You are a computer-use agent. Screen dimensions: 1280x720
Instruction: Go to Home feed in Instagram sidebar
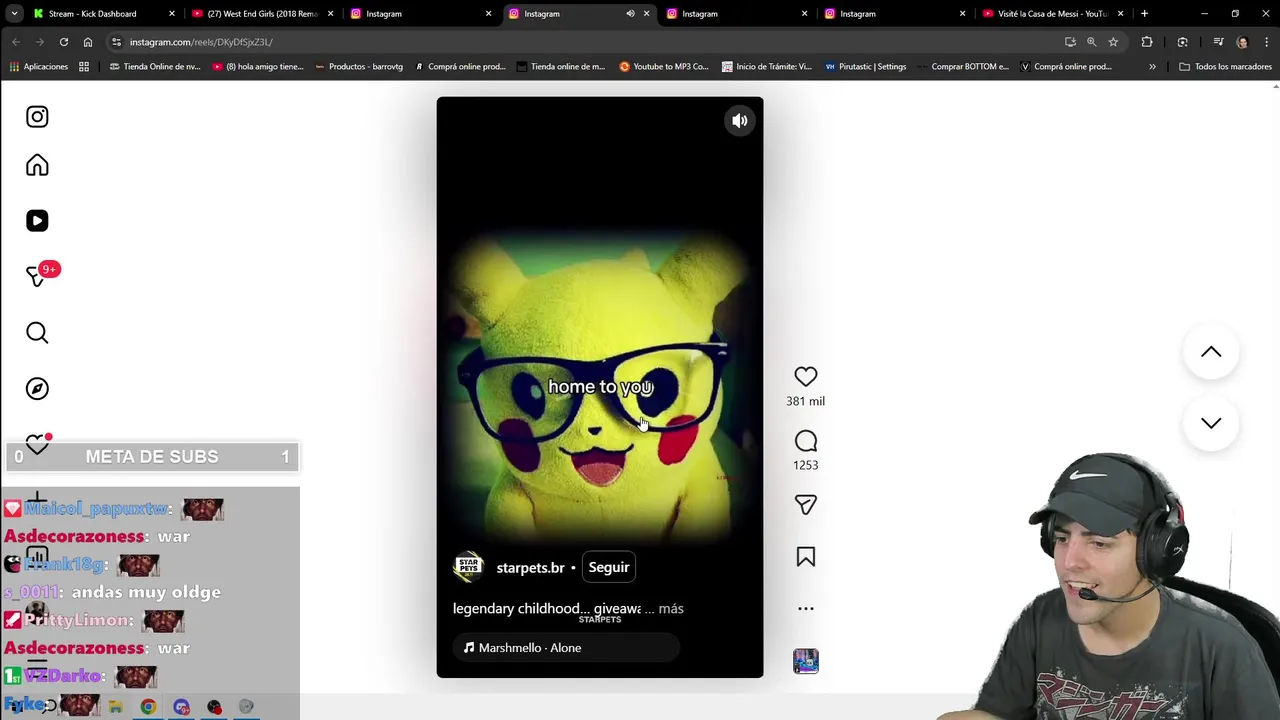[37, 165]
